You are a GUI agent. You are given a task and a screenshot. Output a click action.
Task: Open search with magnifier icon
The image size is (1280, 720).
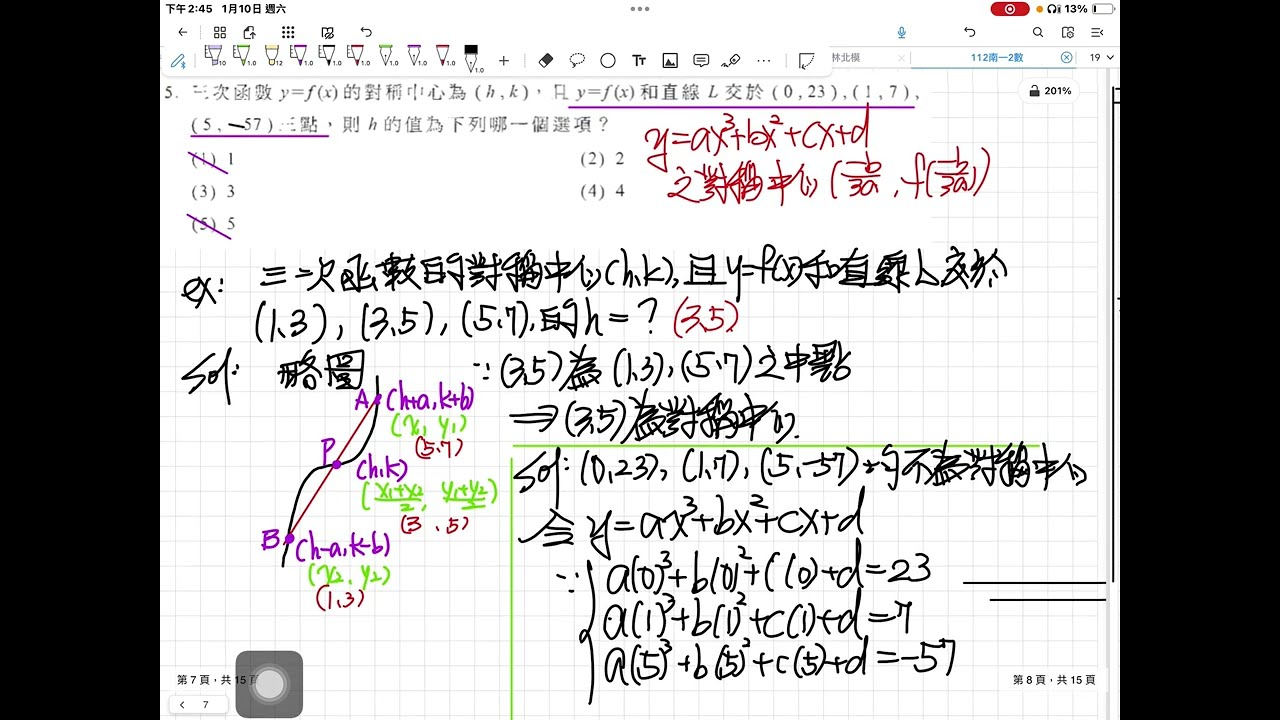click(x=1038, y=32)
